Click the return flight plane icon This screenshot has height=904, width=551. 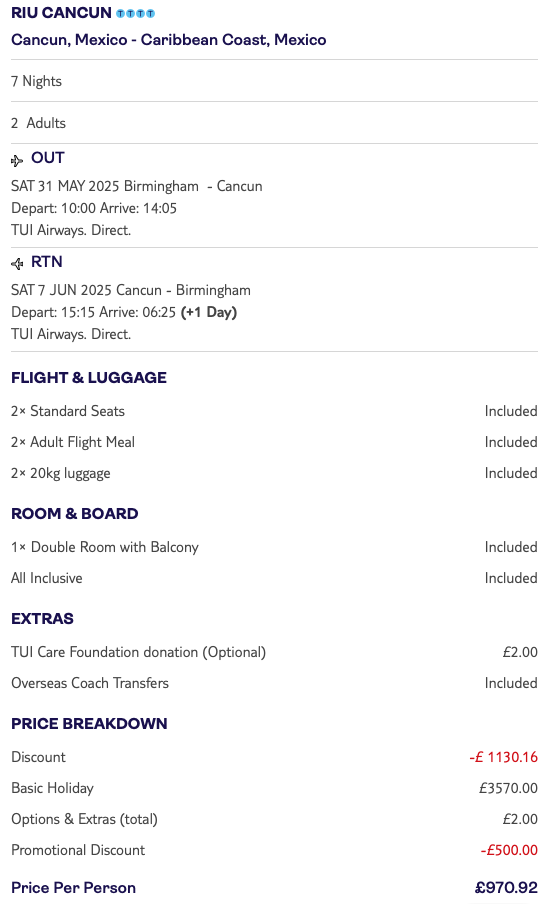pyautogui.click(x=17, y=264)
